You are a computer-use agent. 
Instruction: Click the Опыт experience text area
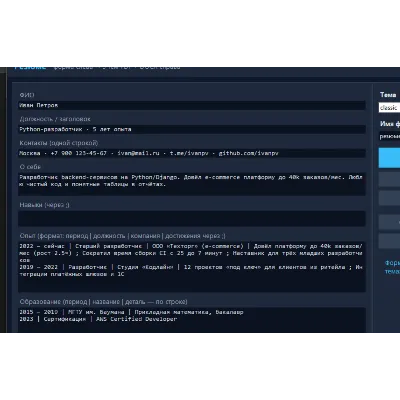point(192,267)
